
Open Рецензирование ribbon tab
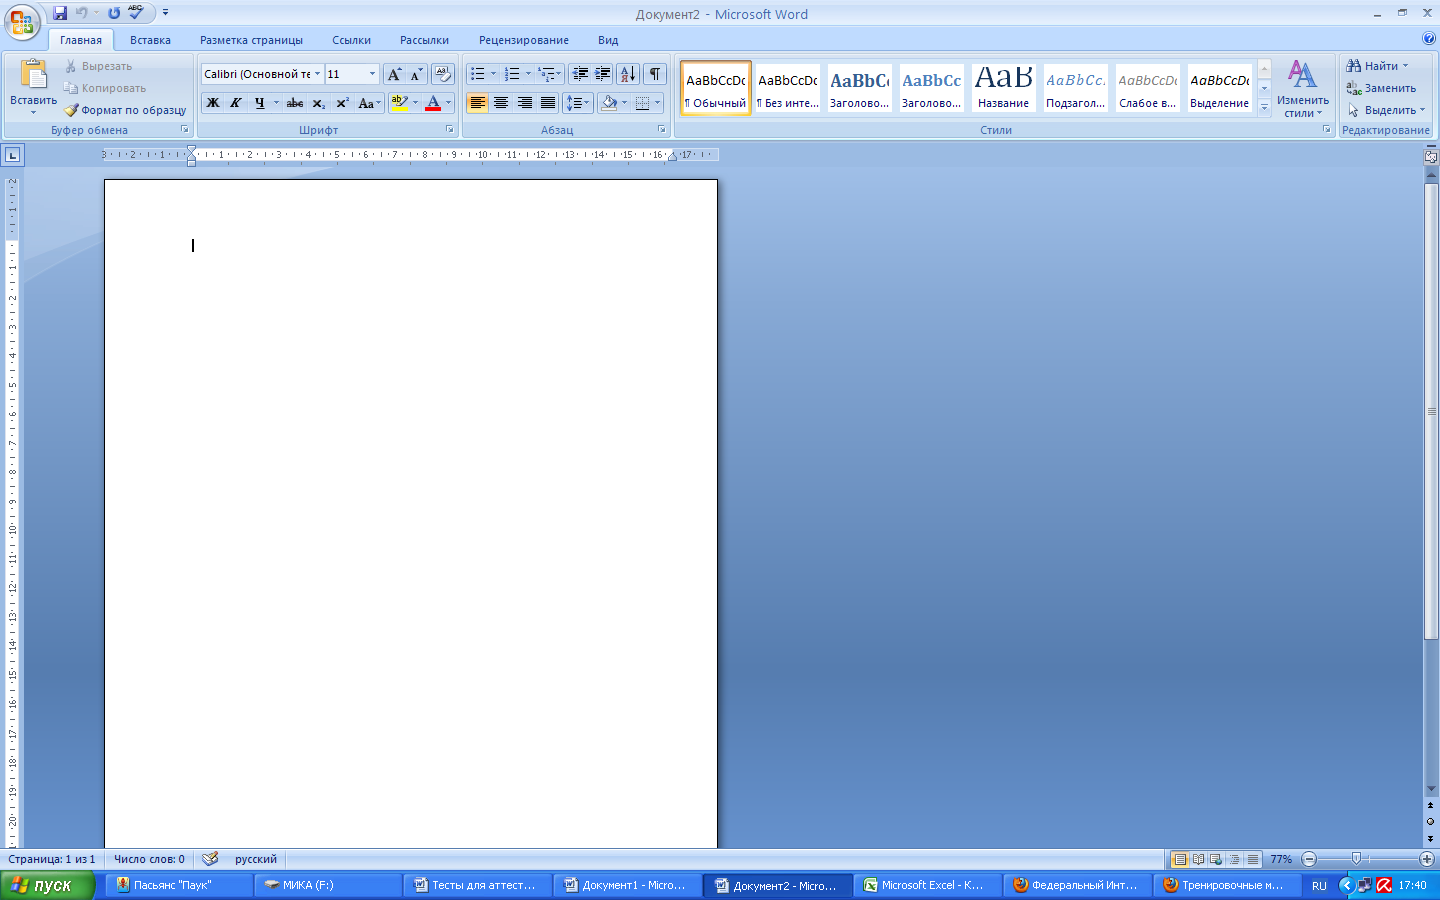coord(523,40)
